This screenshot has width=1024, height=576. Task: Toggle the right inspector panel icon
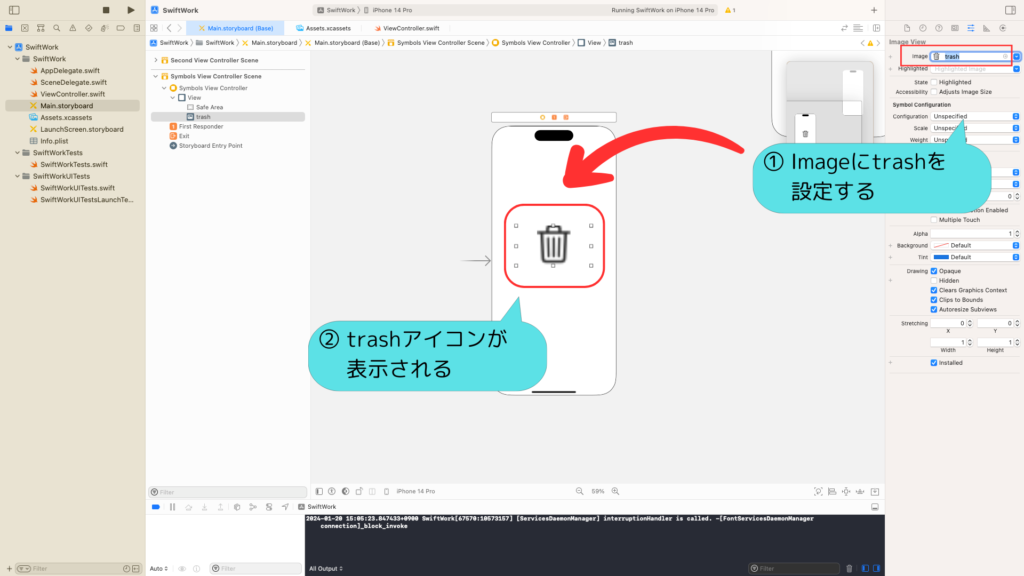[1010, 10]
